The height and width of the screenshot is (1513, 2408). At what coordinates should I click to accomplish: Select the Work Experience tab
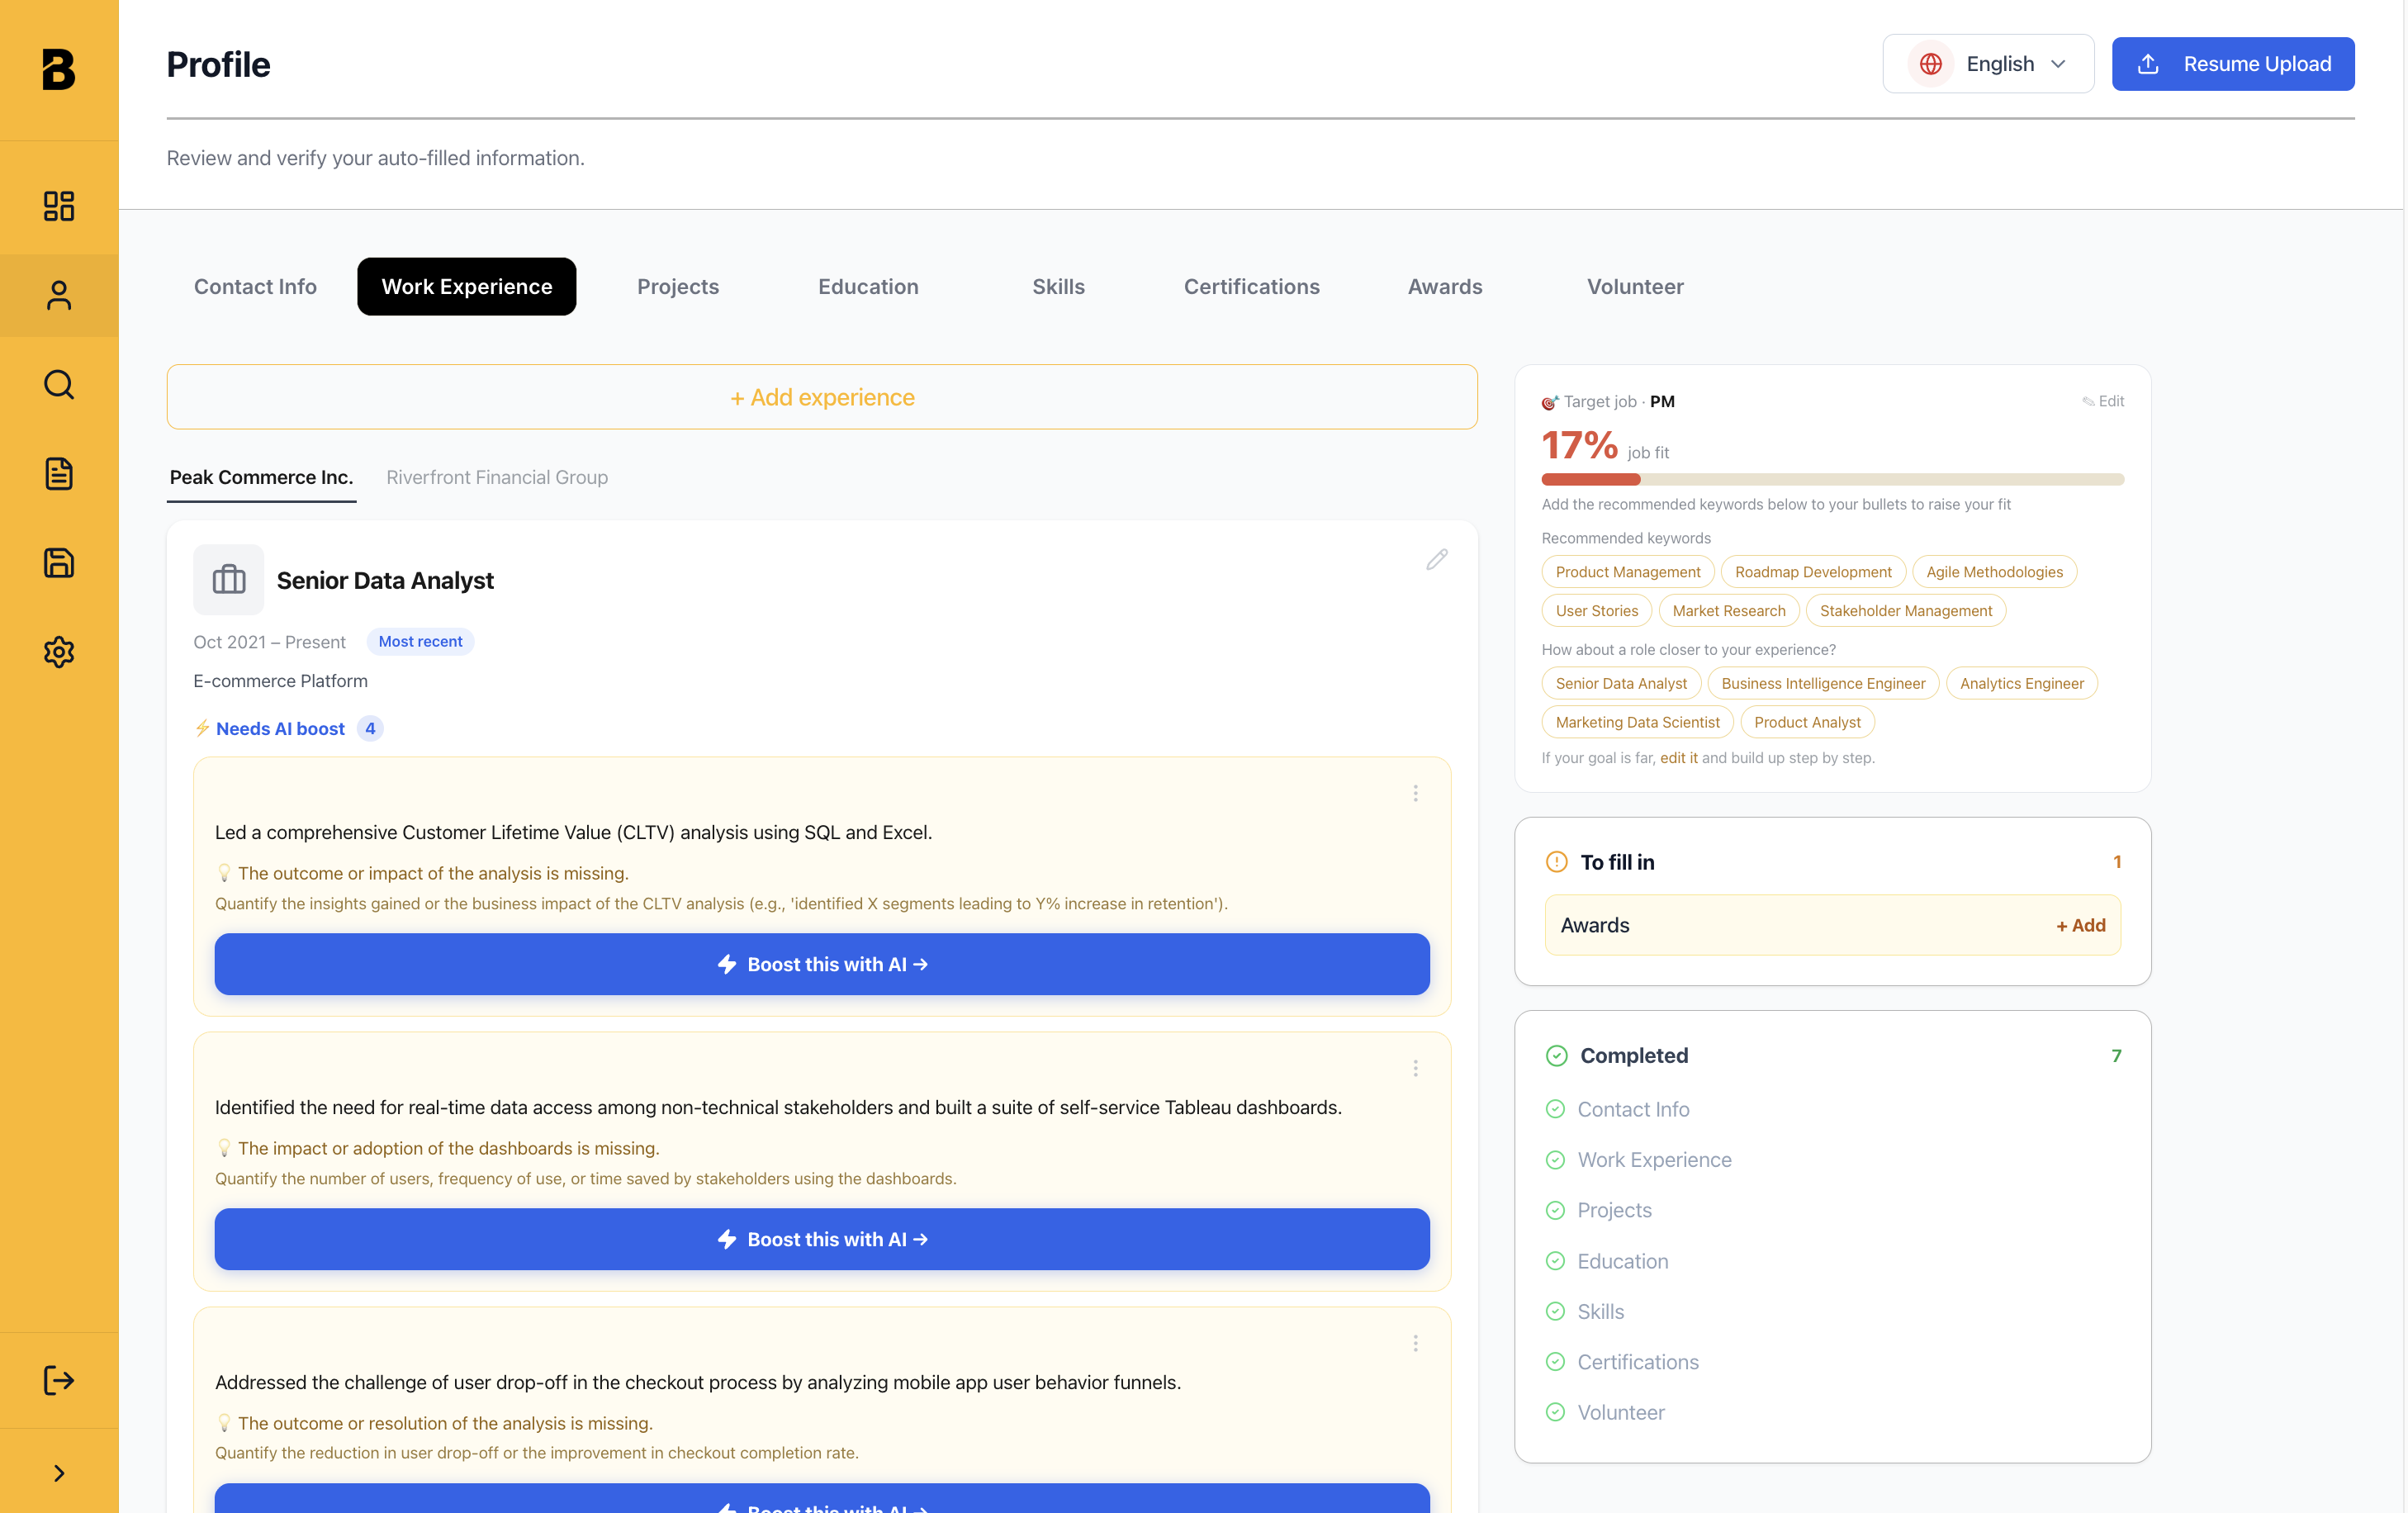466,286
